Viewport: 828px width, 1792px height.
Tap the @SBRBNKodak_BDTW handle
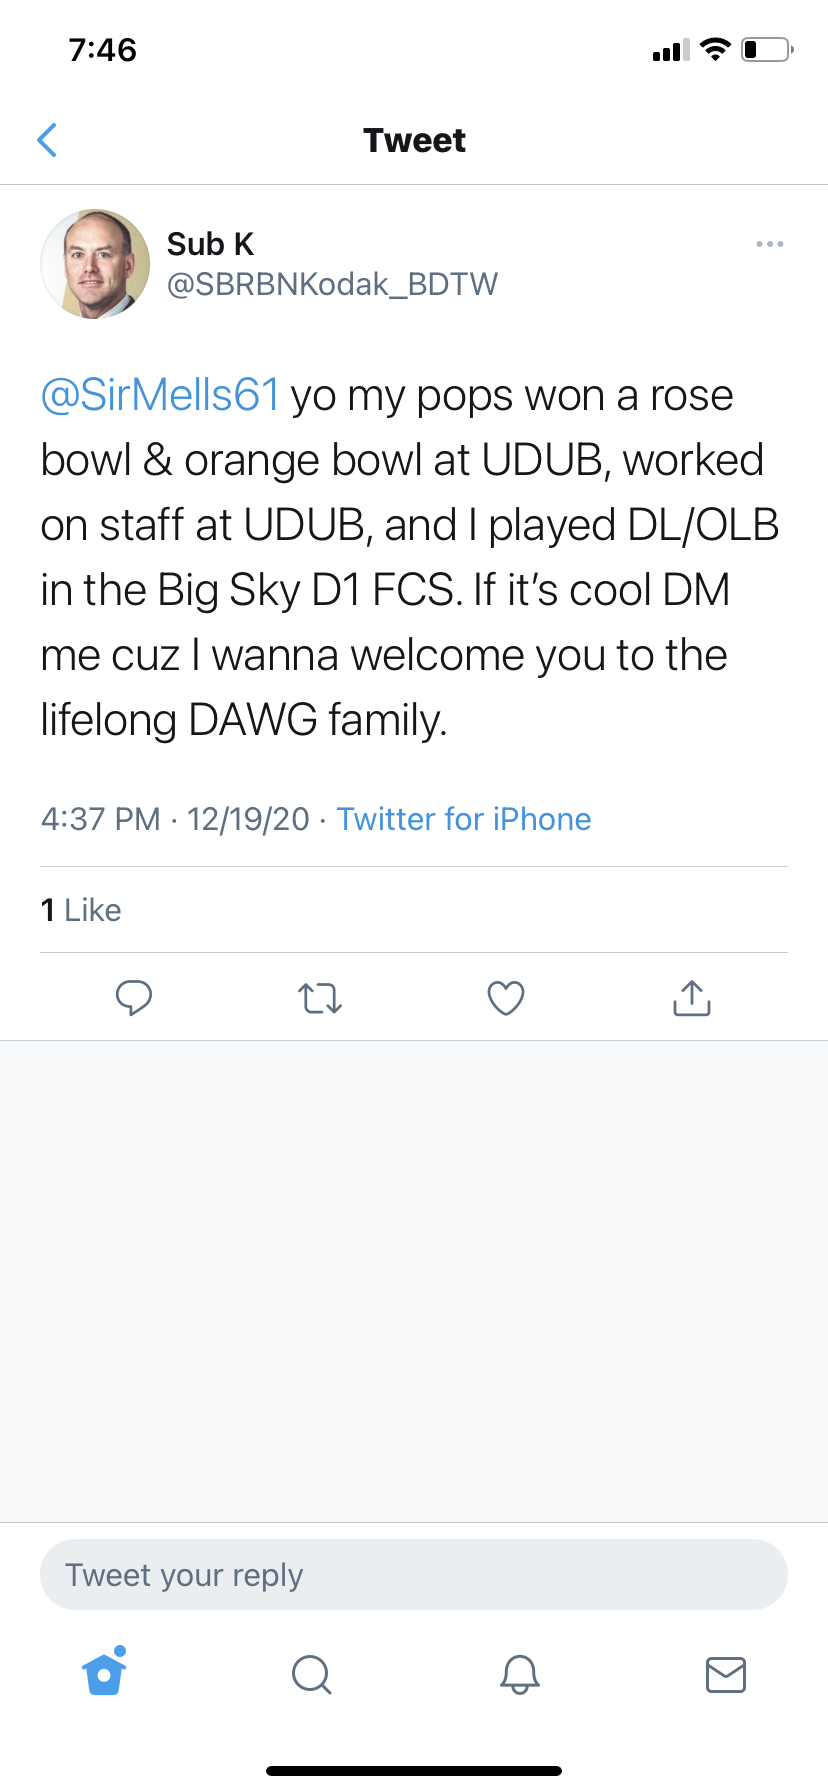[332, 284]
